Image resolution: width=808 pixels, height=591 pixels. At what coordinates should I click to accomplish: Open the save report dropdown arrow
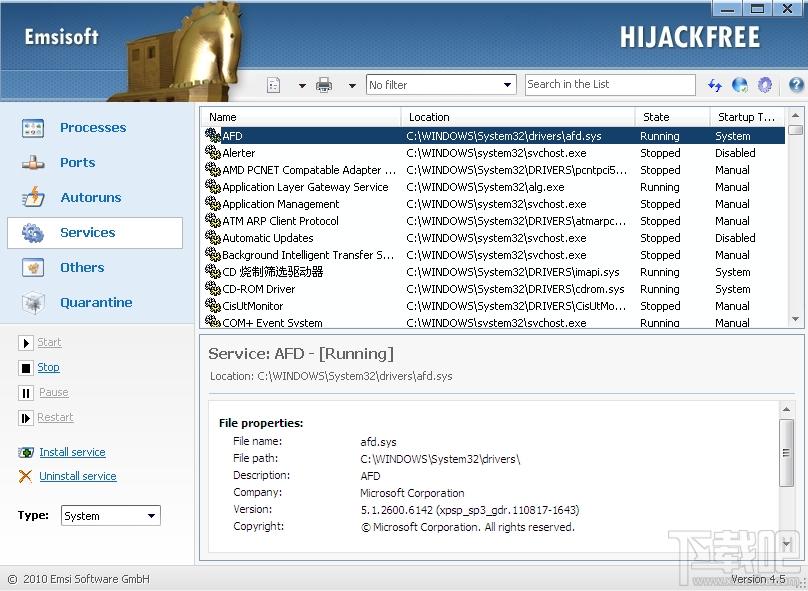302,86
